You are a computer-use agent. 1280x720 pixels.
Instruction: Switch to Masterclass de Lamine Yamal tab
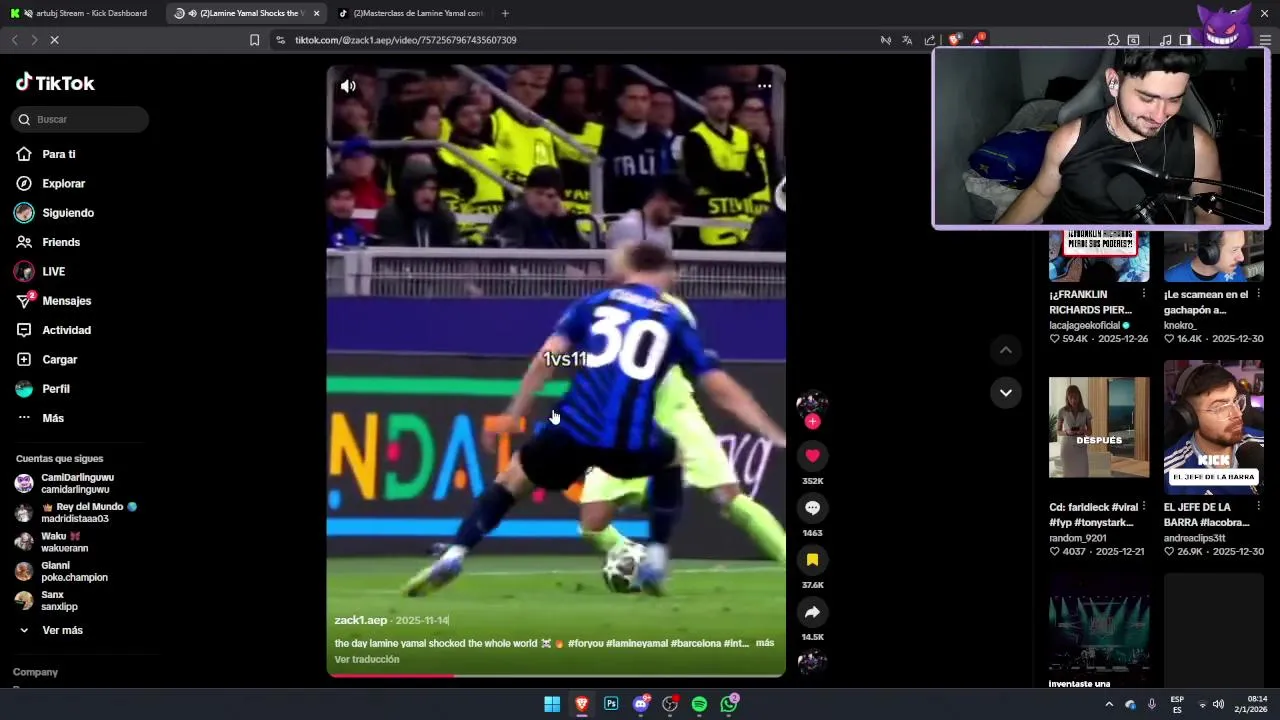click(410, 13)
